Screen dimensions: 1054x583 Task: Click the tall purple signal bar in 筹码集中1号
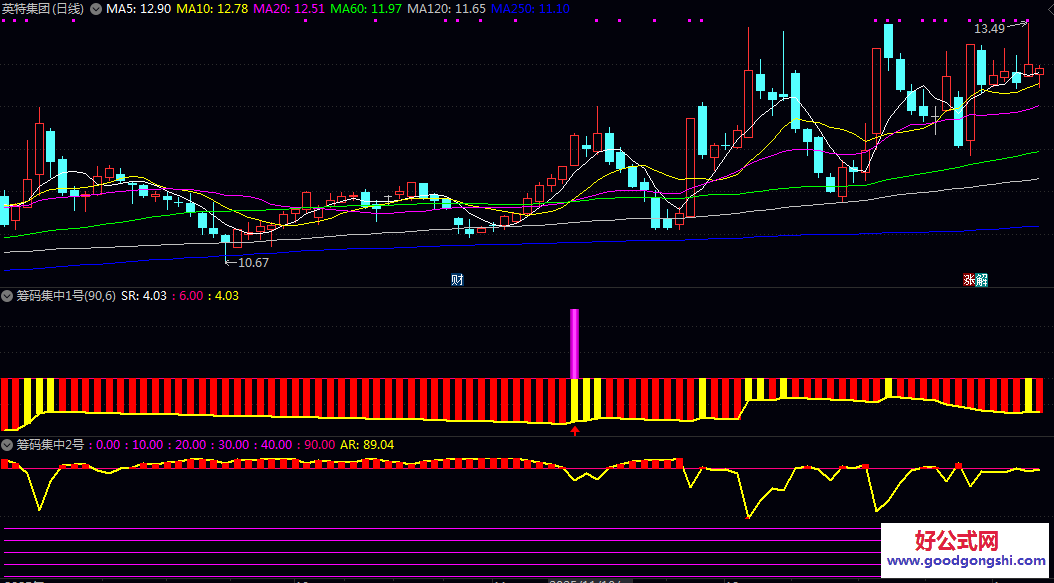(x=575, y=344)
